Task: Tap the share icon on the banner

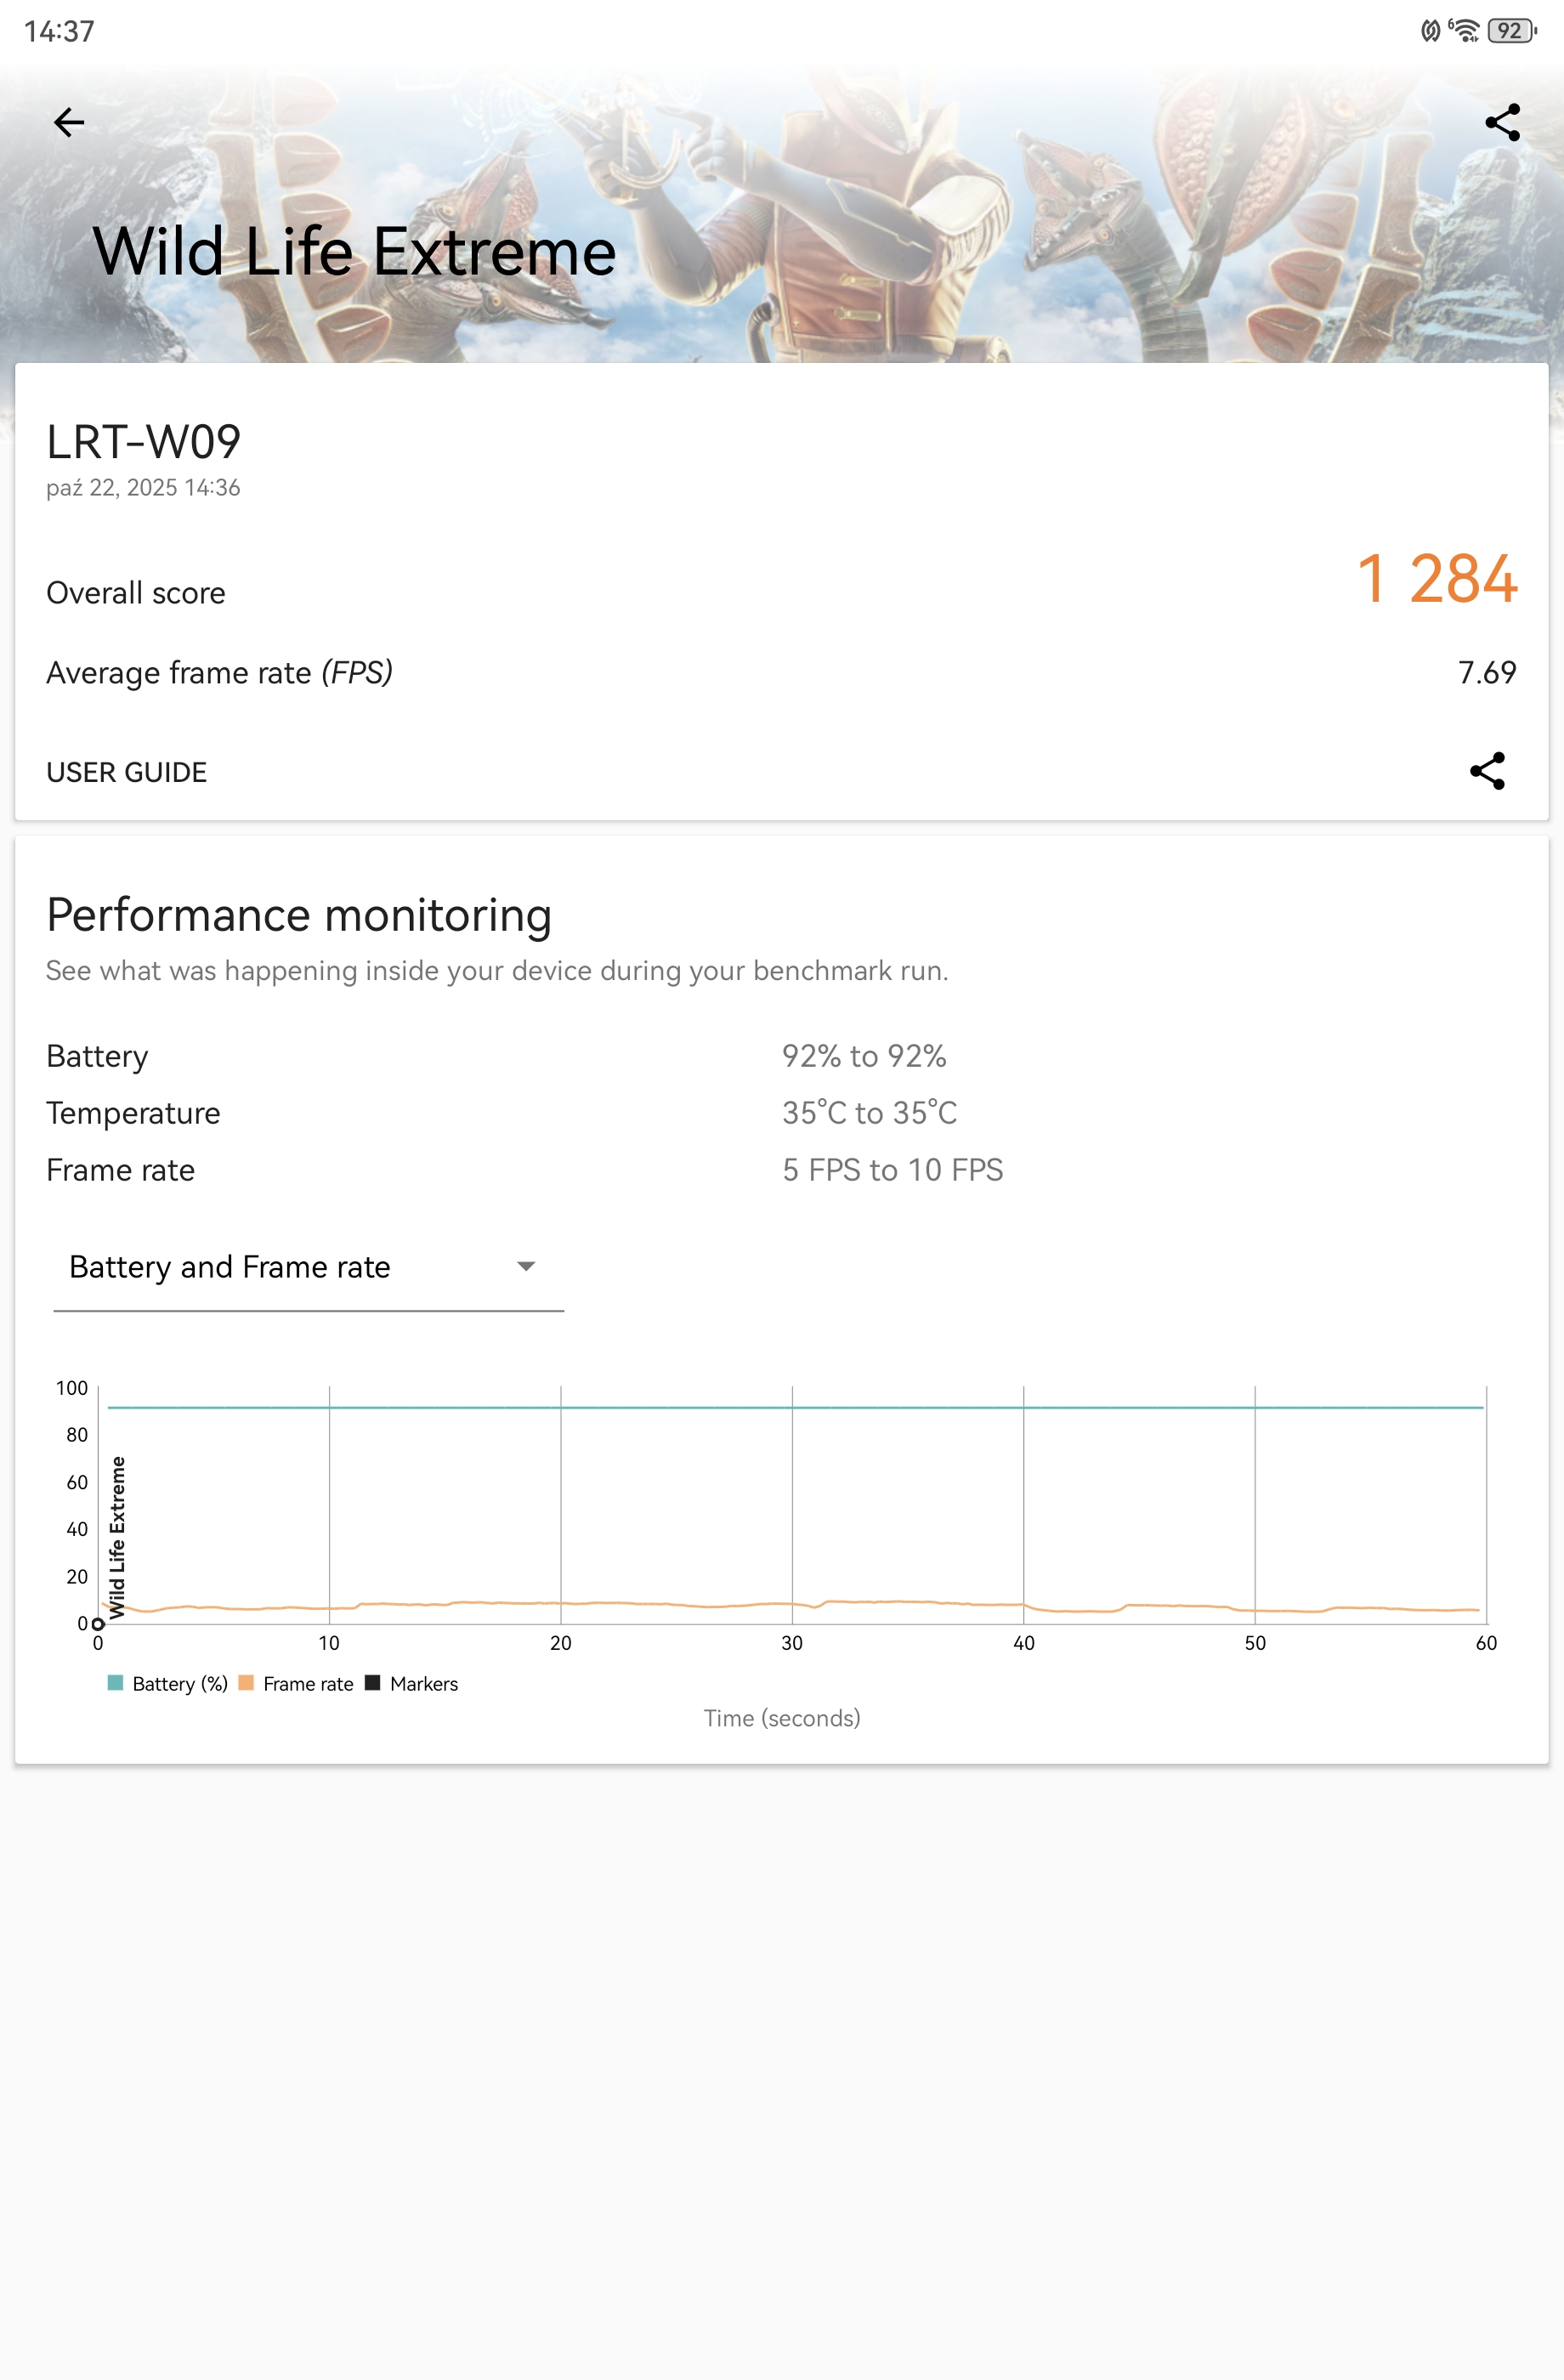Action: pyautogui.click(x=1502, y=122)
